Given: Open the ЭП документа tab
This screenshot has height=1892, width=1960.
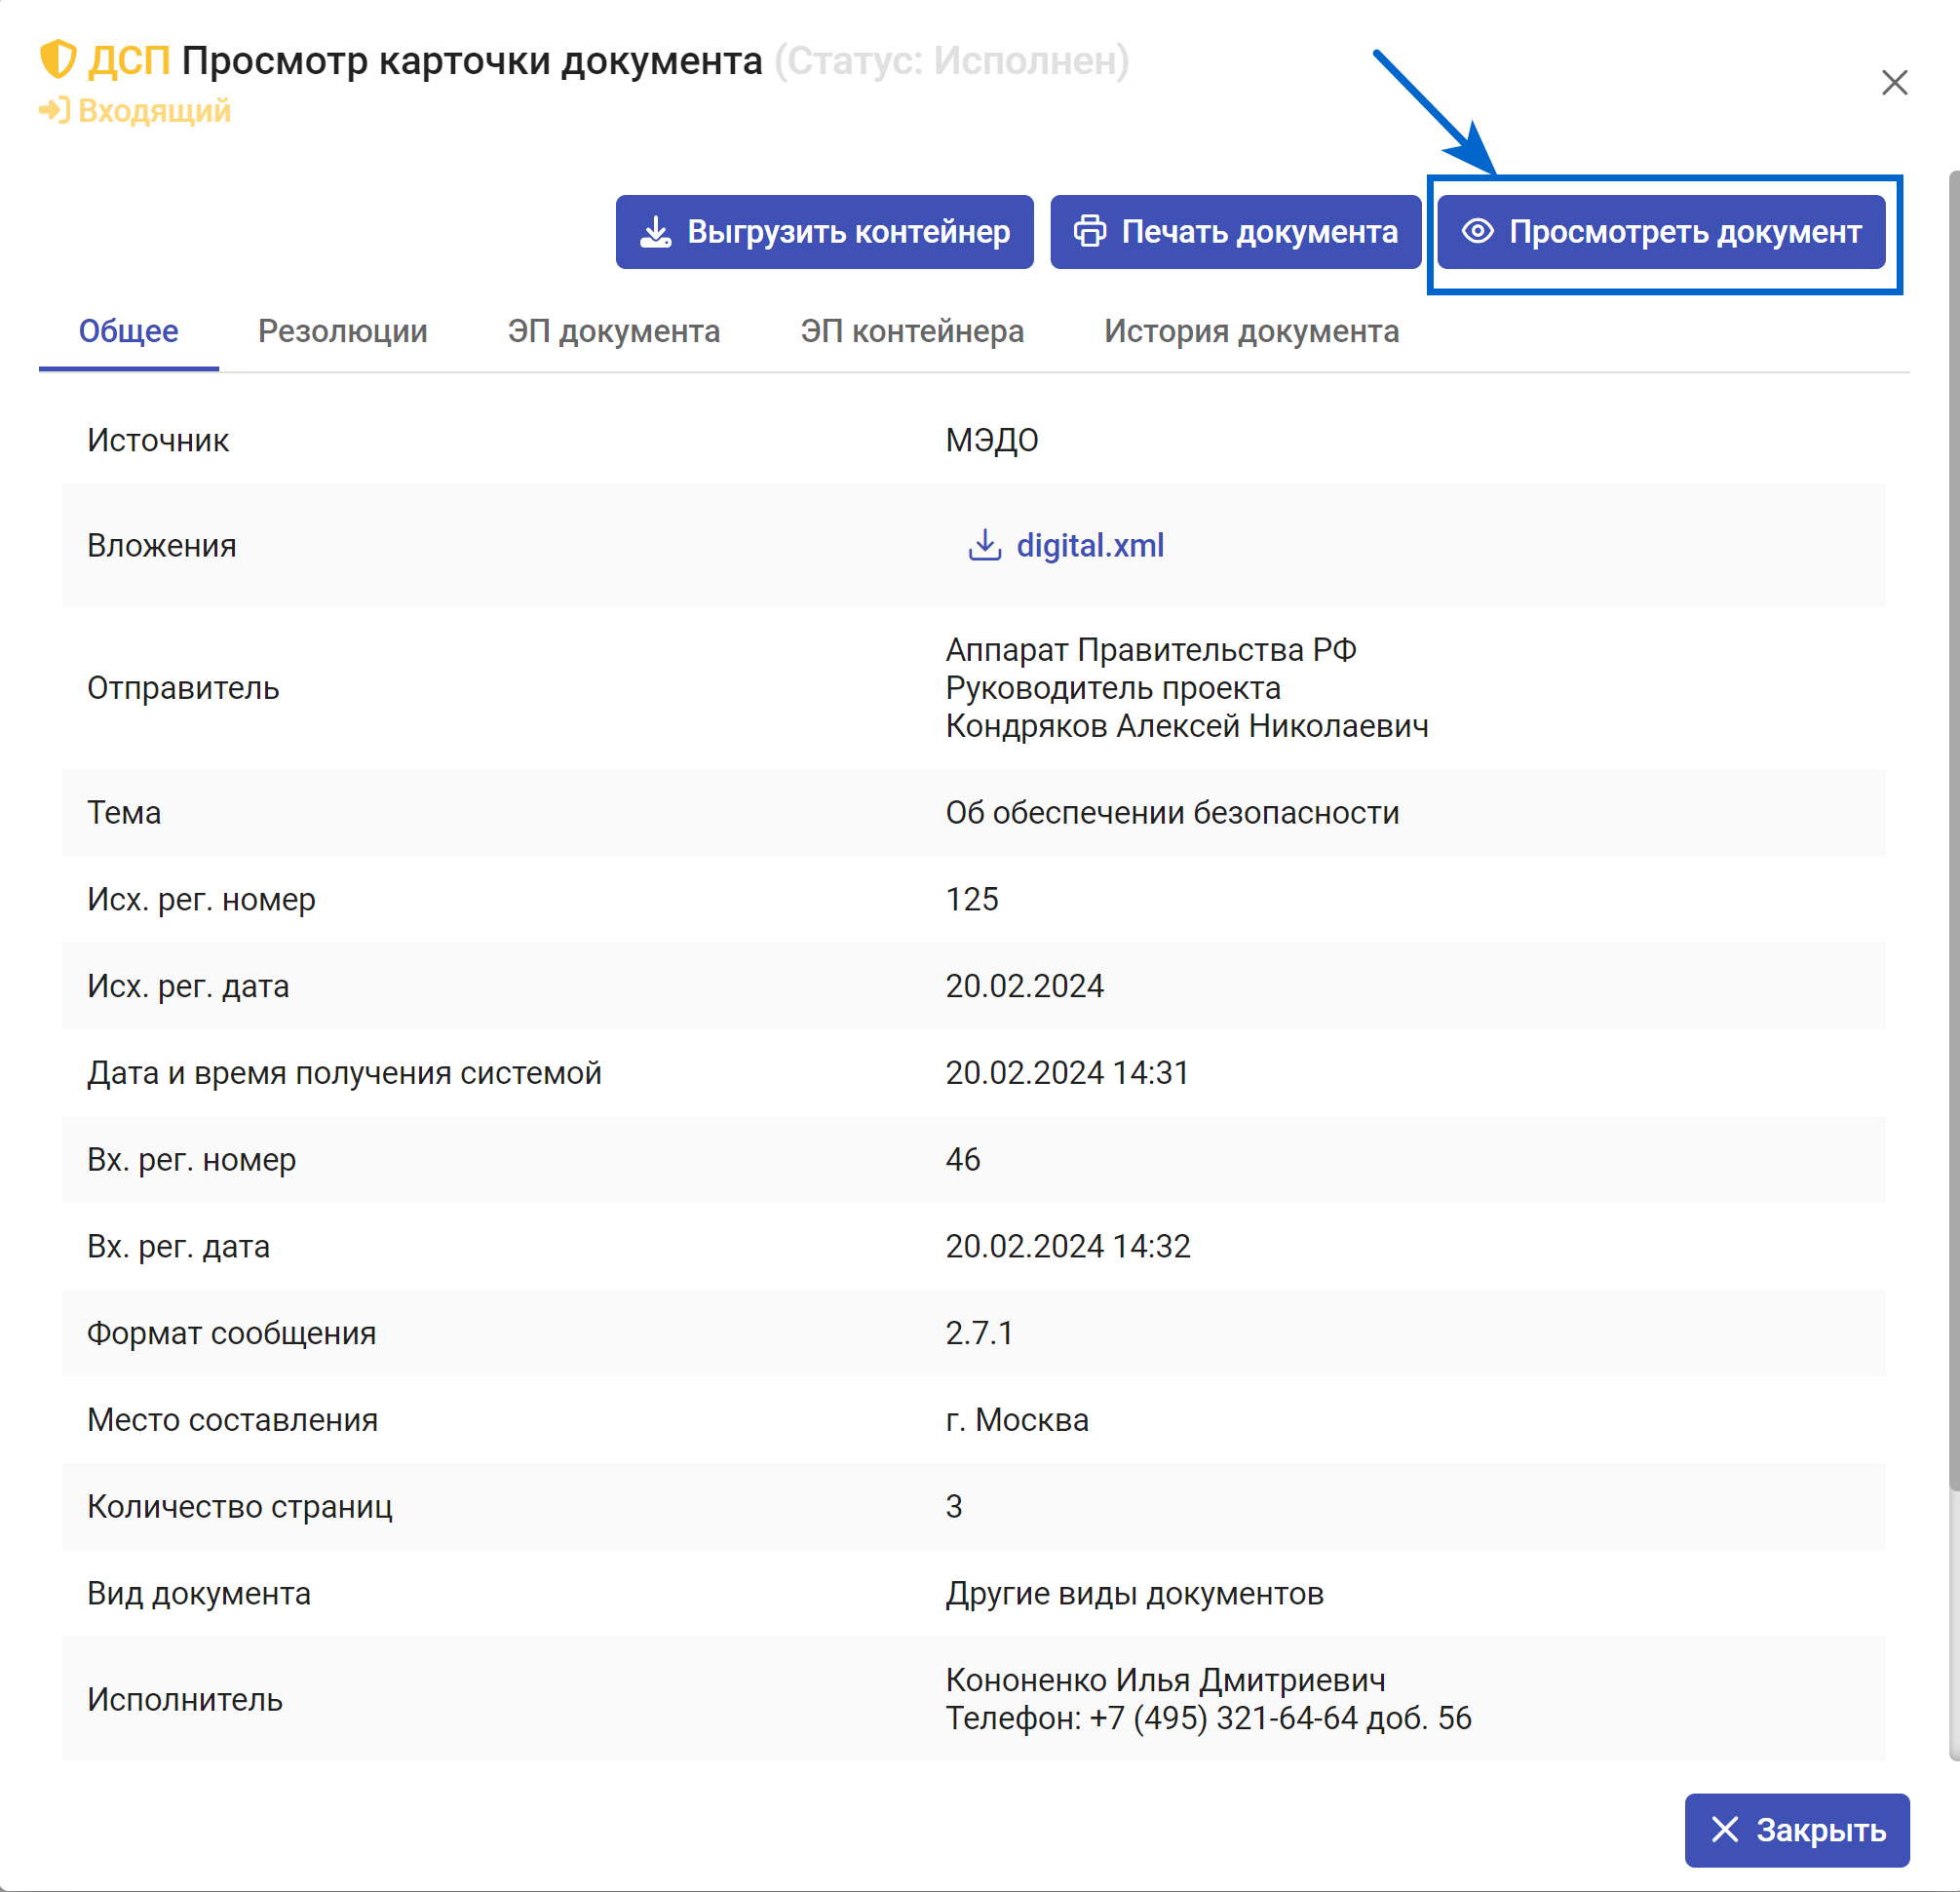Looking at the screenshot, I should (x=613, y=331).
